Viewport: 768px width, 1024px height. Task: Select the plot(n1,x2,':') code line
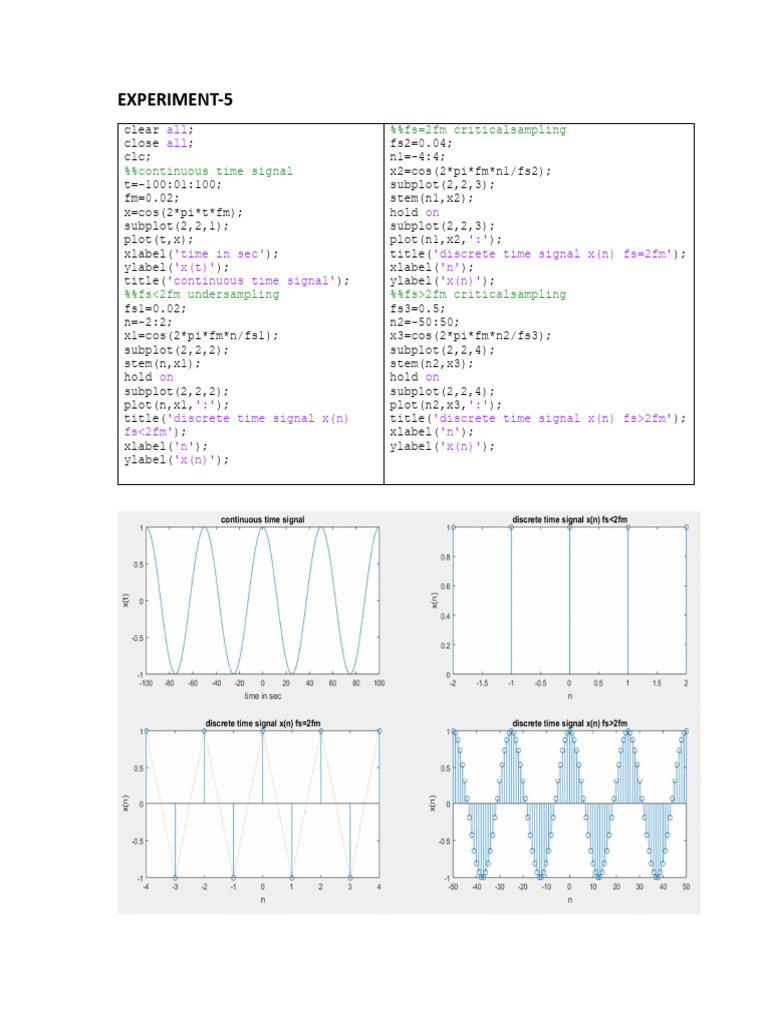pos(446,240)
